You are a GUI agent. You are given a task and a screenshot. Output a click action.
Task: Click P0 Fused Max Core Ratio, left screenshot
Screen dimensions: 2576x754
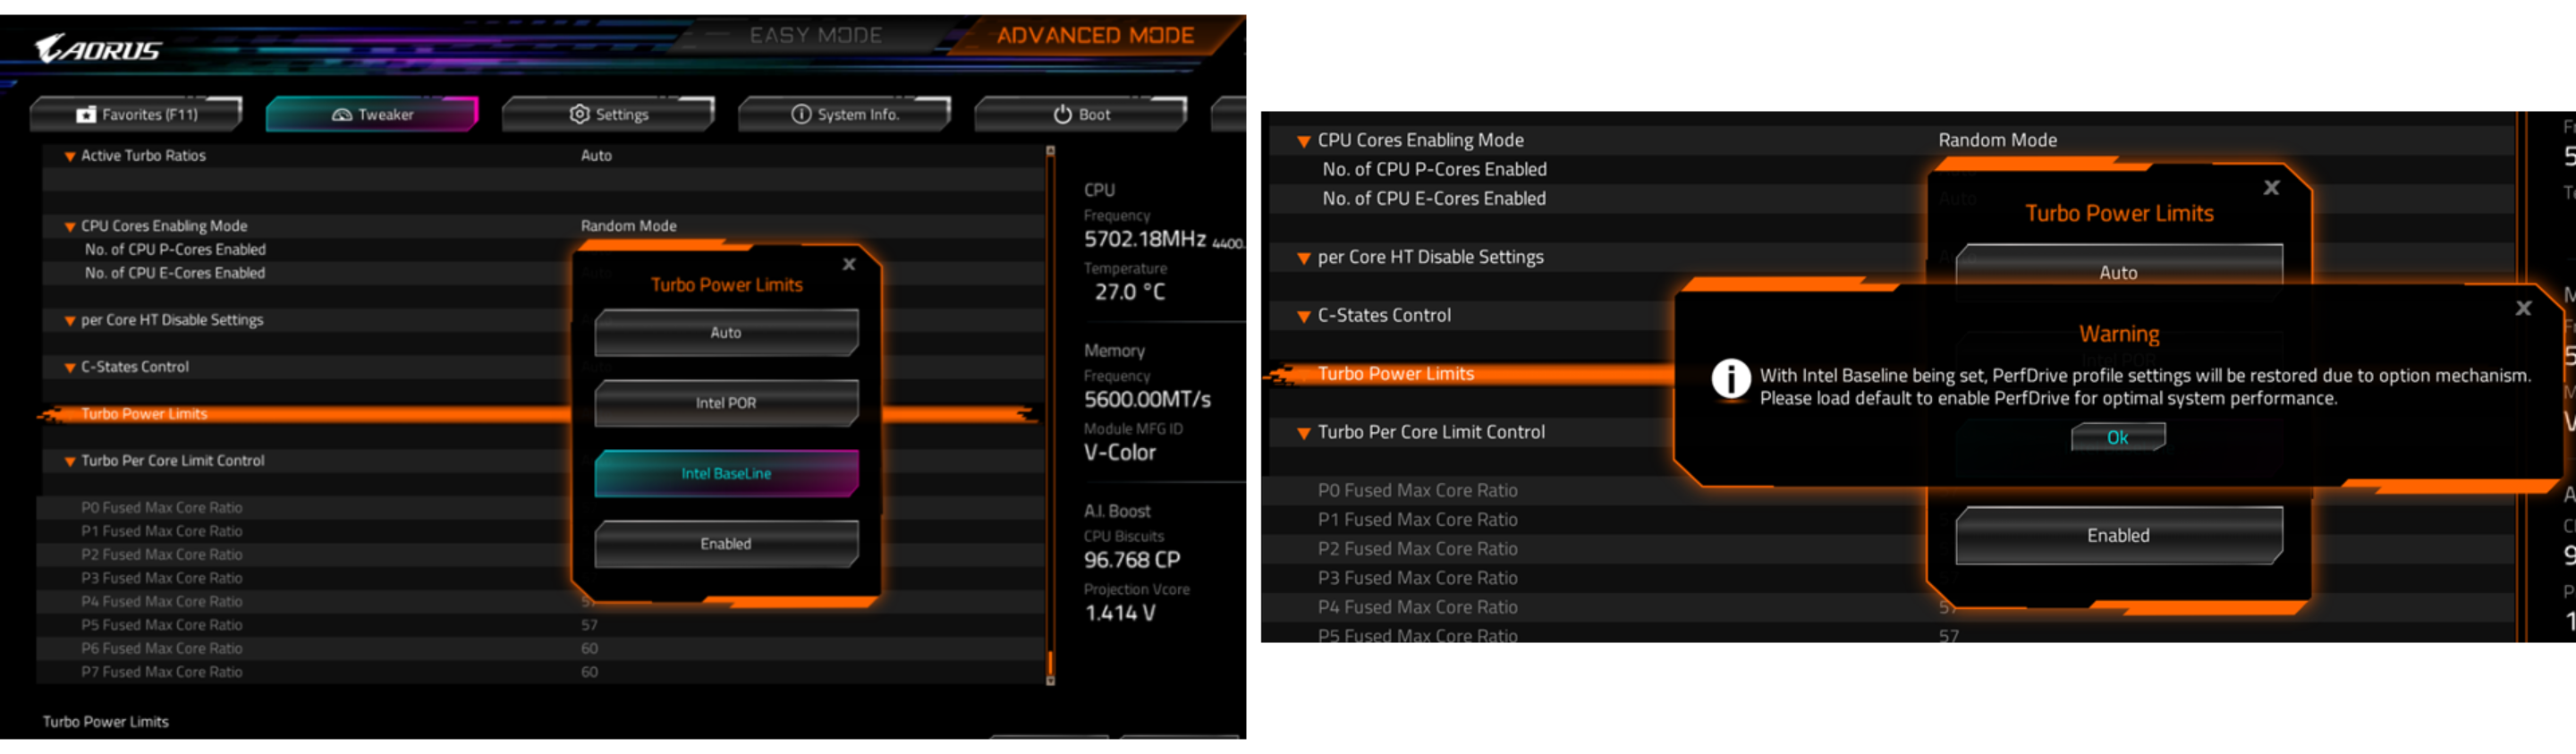(162, 508)
